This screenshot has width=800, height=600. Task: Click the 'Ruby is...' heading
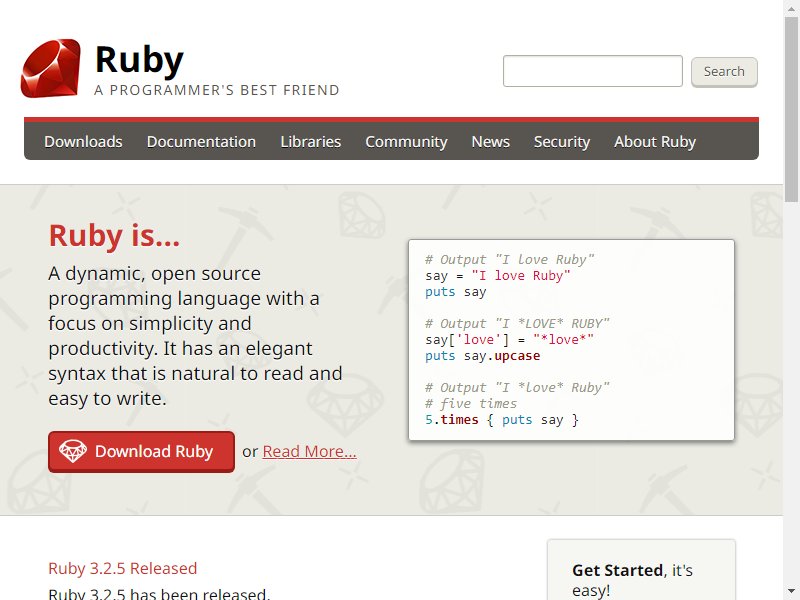tap(114, 236)
